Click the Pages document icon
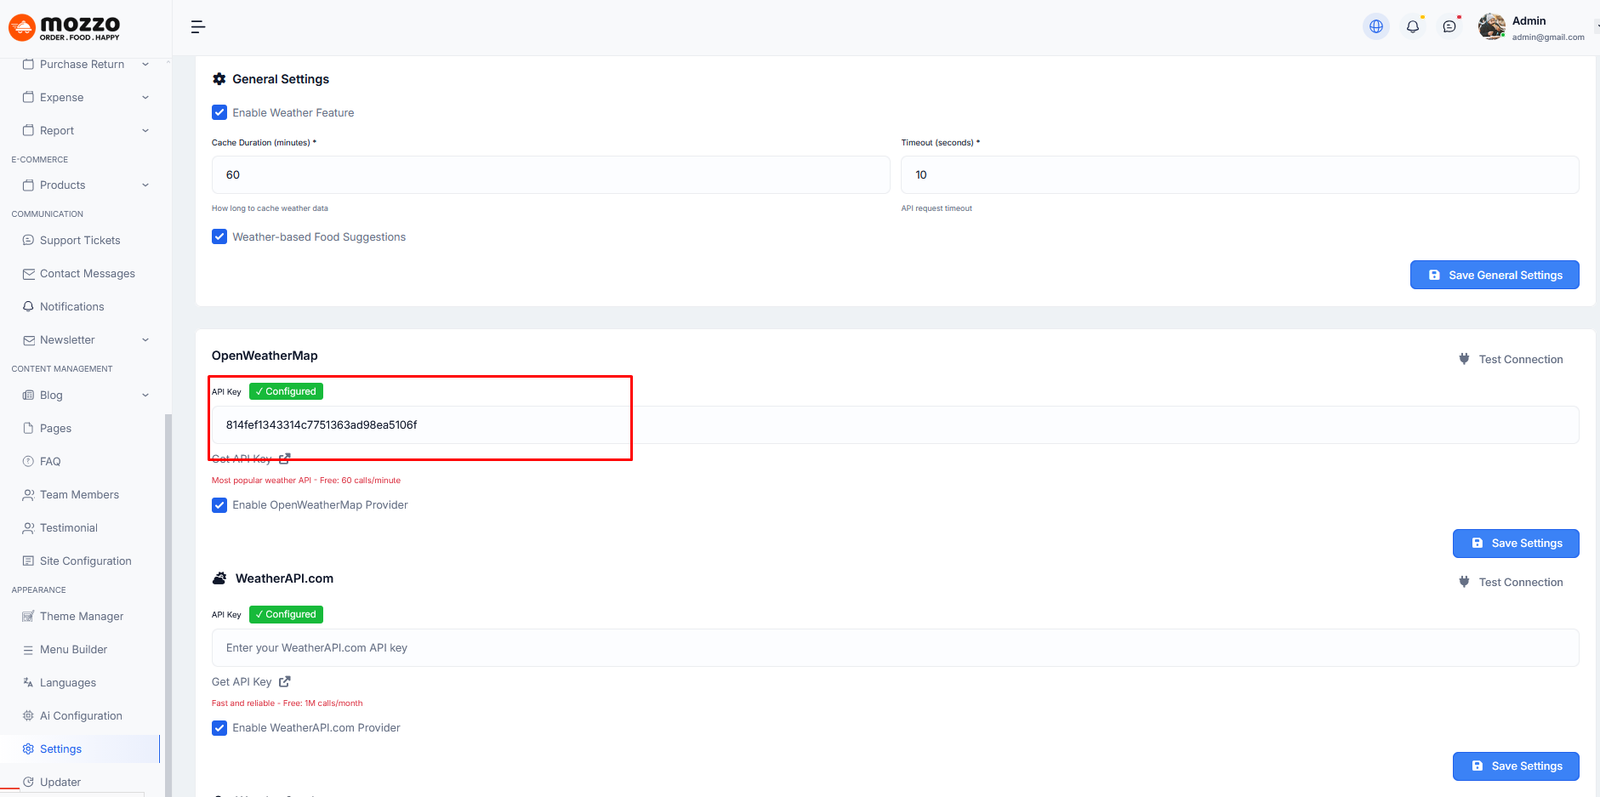Image resolution: width=1600 pixels, height=797 pixels. pyautogui.click(x=28, y=428)
